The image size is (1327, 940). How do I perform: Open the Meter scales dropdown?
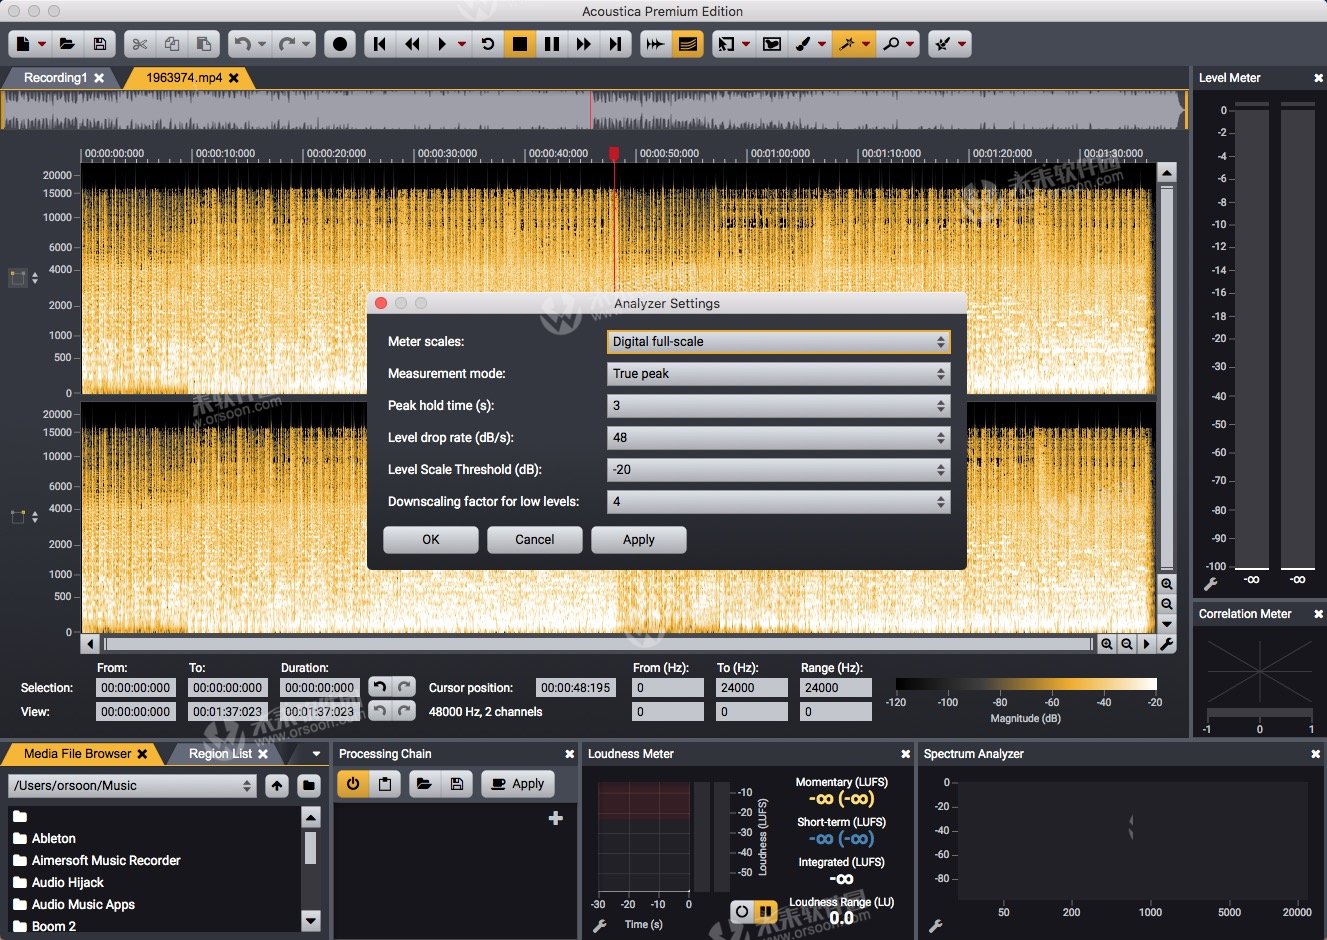click(778, 342)
